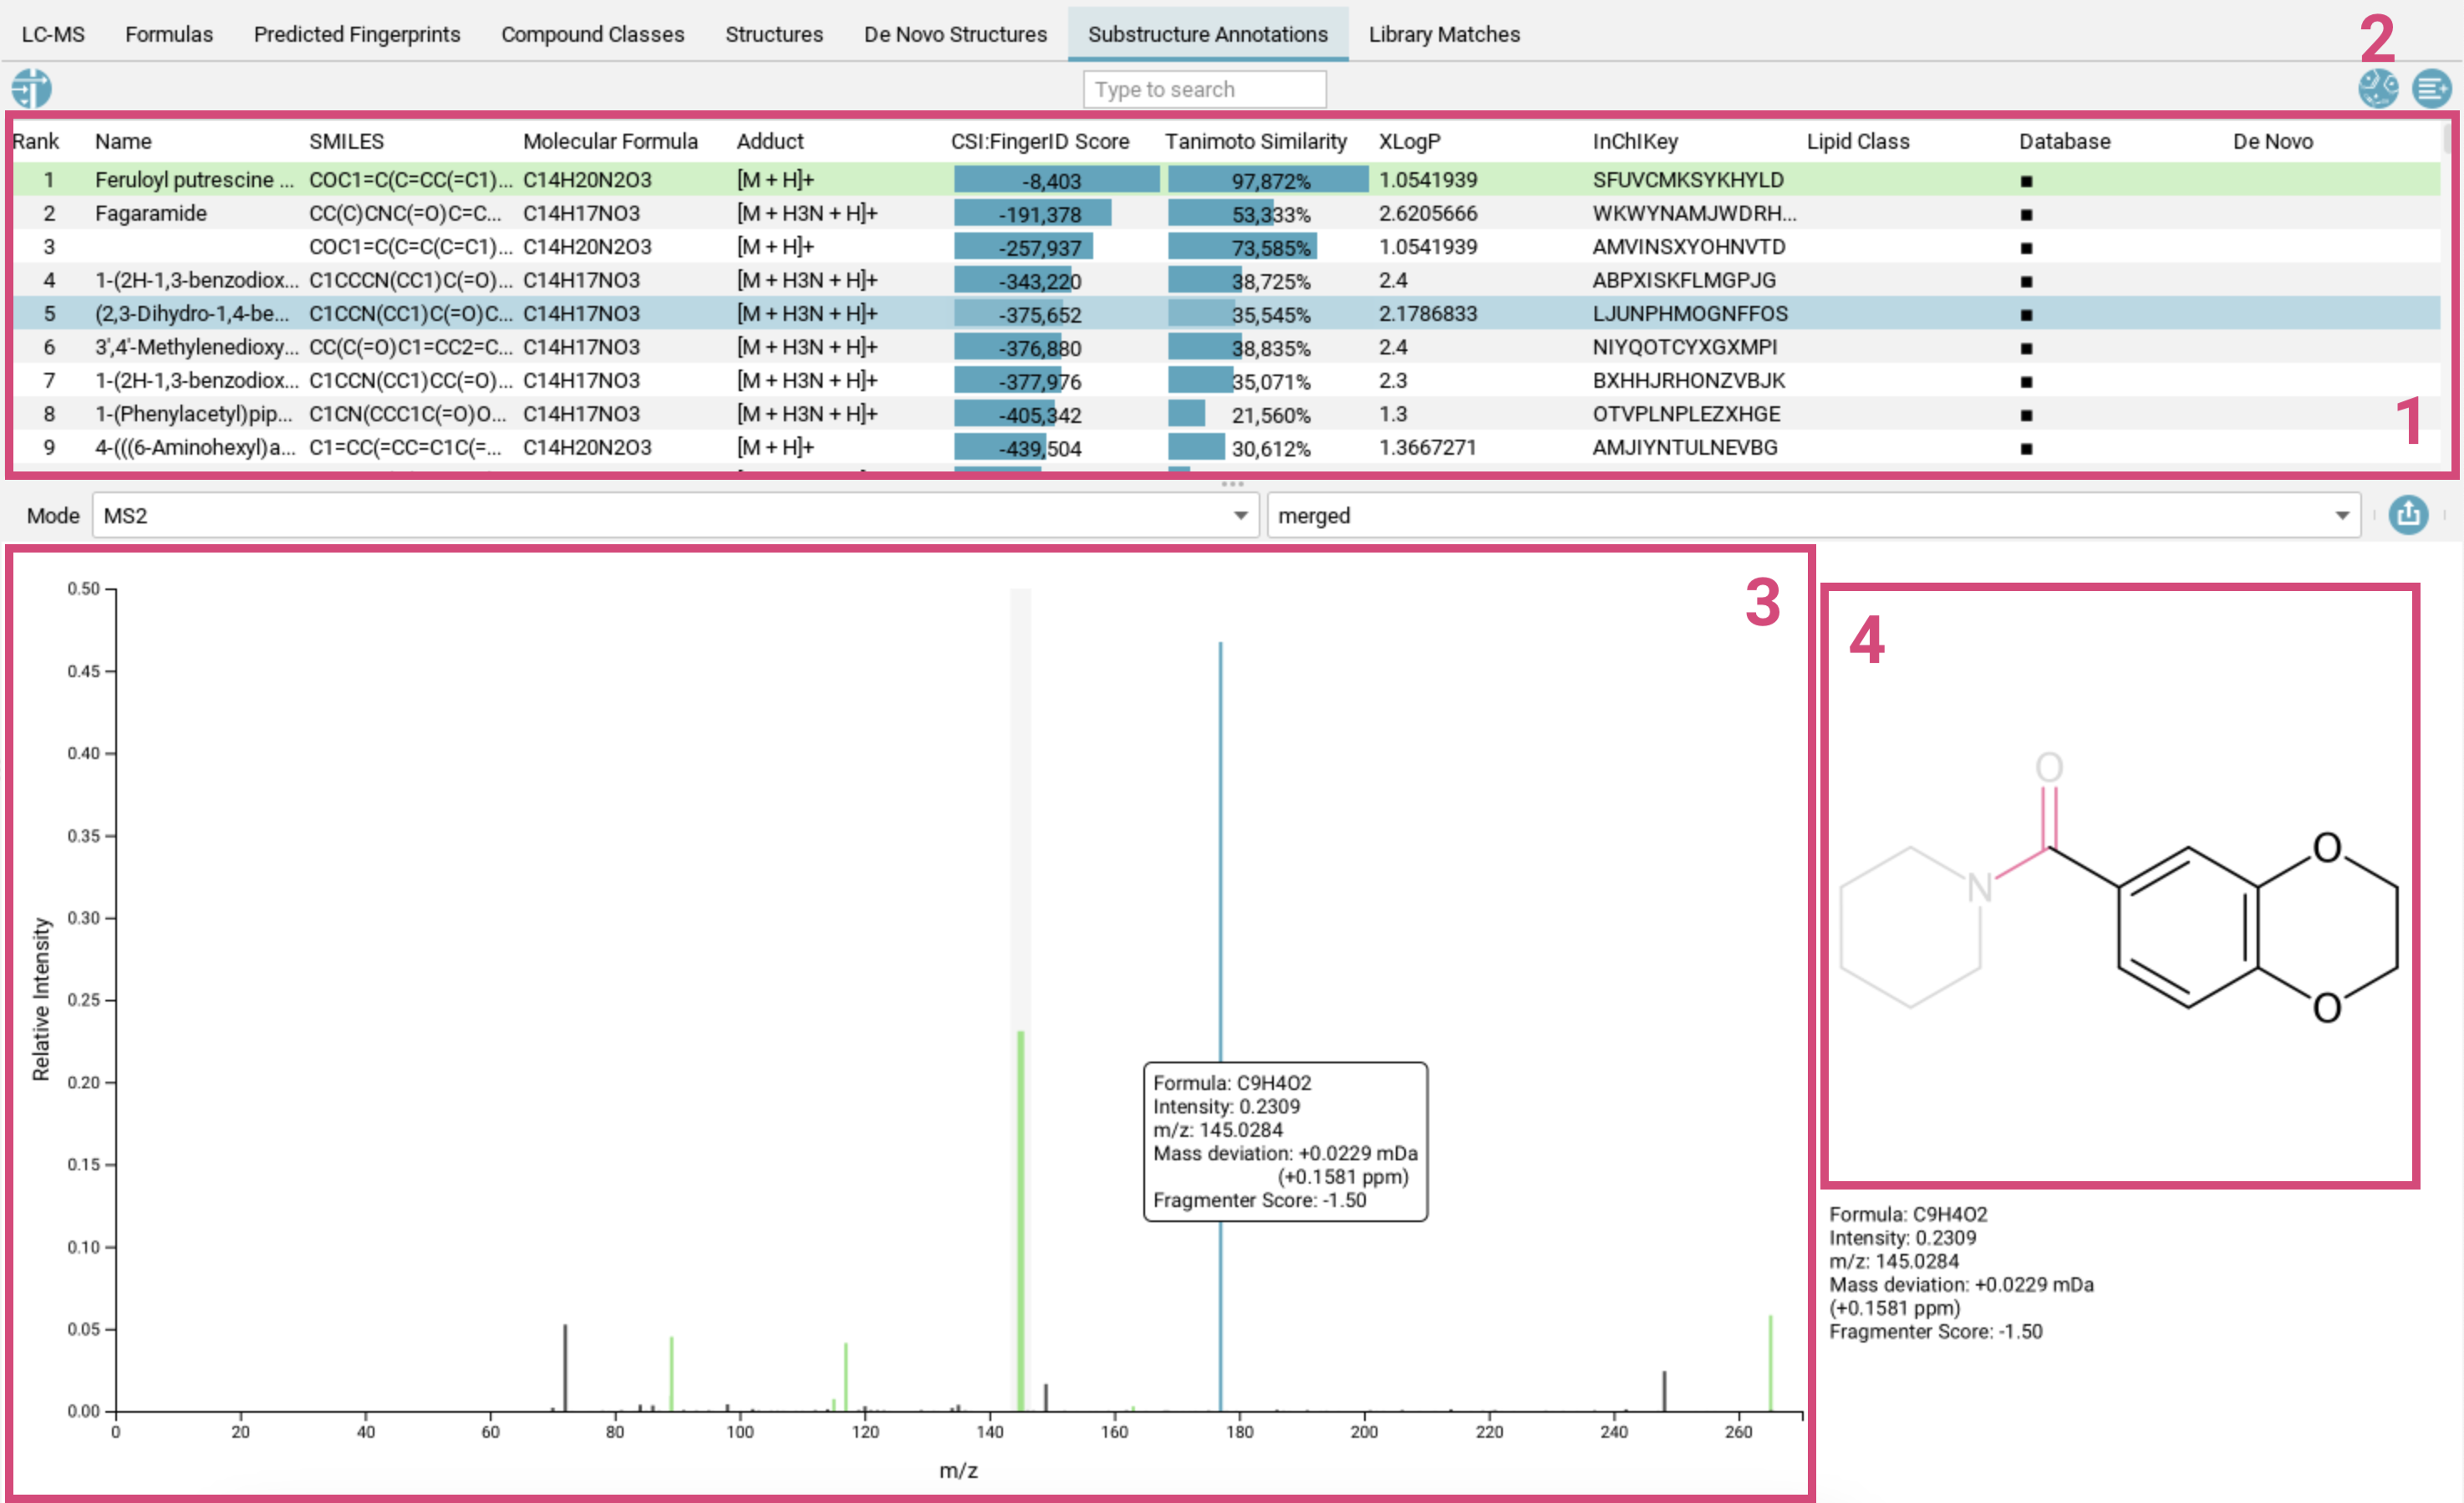This screenshot has width=2464, height=1503.
Task: Select the 1-(Phenylacetyl)pip... candidate row
Action: click(x=1226, y=414)
